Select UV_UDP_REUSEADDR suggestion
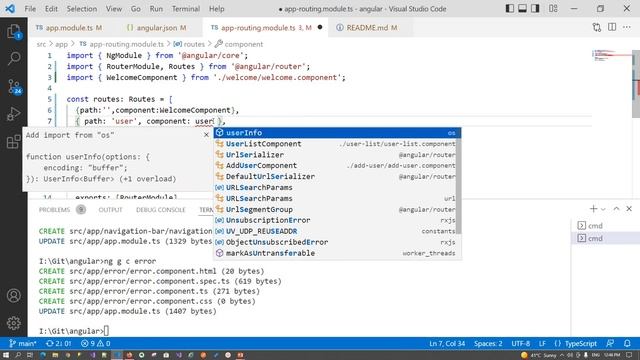Viewport: 640px width, 360px height. (x=335, y=231)
